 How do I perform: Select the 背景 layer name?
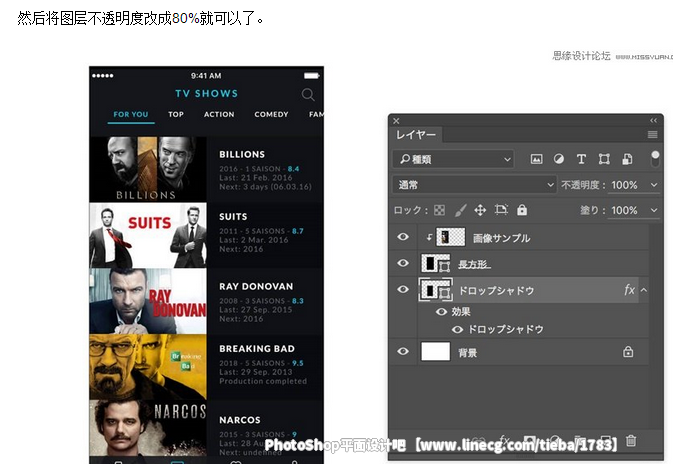click(x=467, y=353)
